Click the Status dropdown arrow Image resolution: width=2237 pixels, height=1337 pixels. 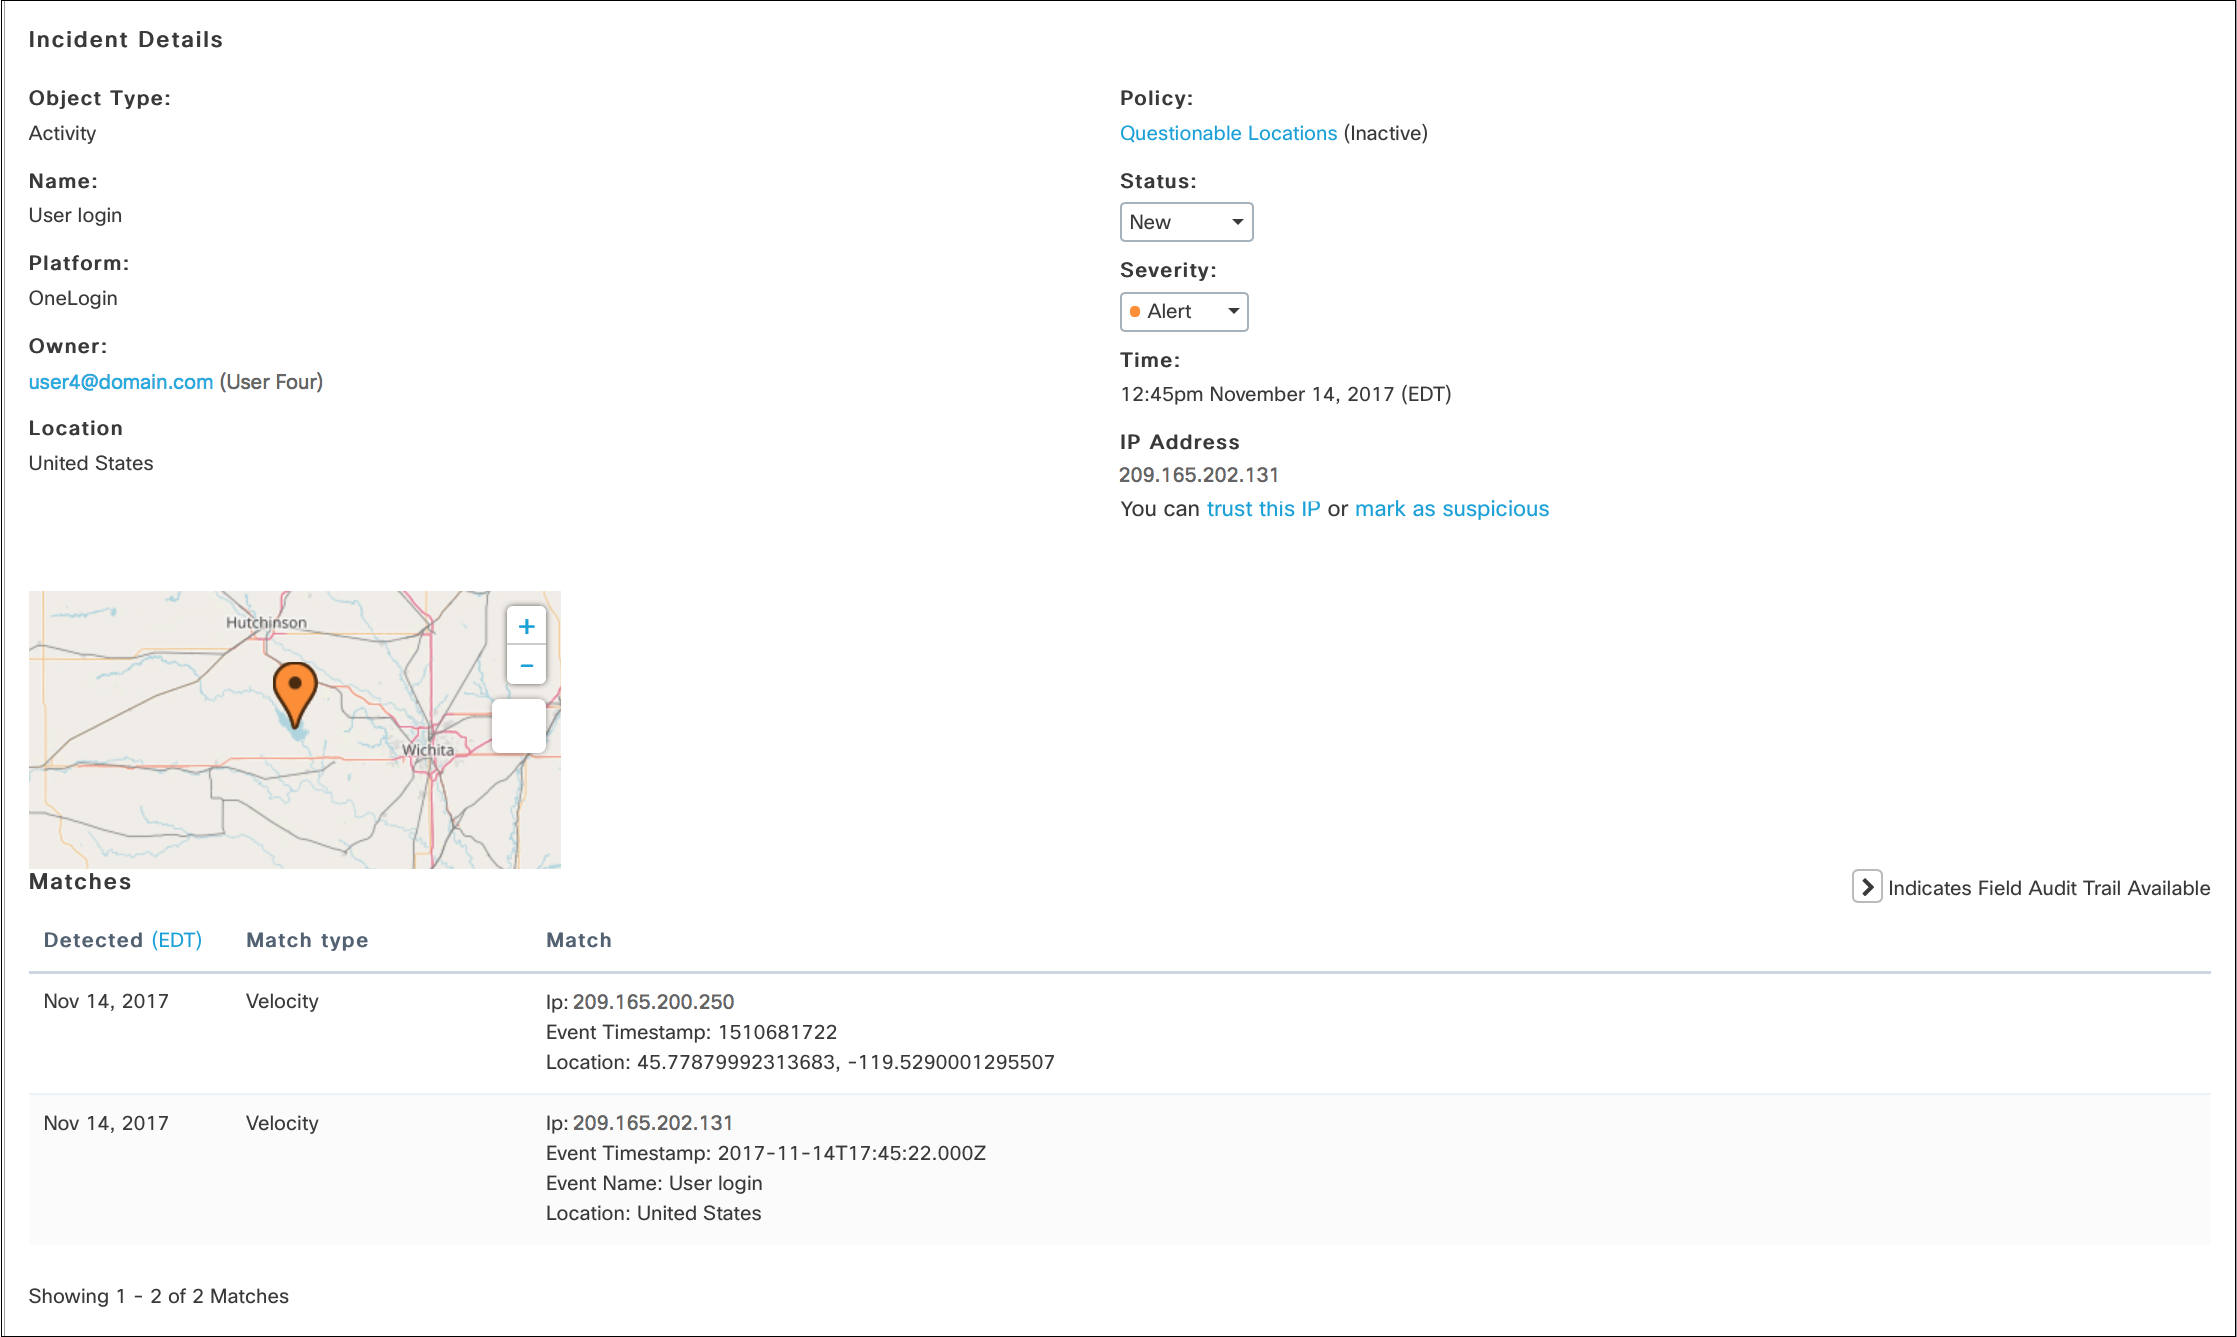pyautogui.click(x=1237, y=222)
